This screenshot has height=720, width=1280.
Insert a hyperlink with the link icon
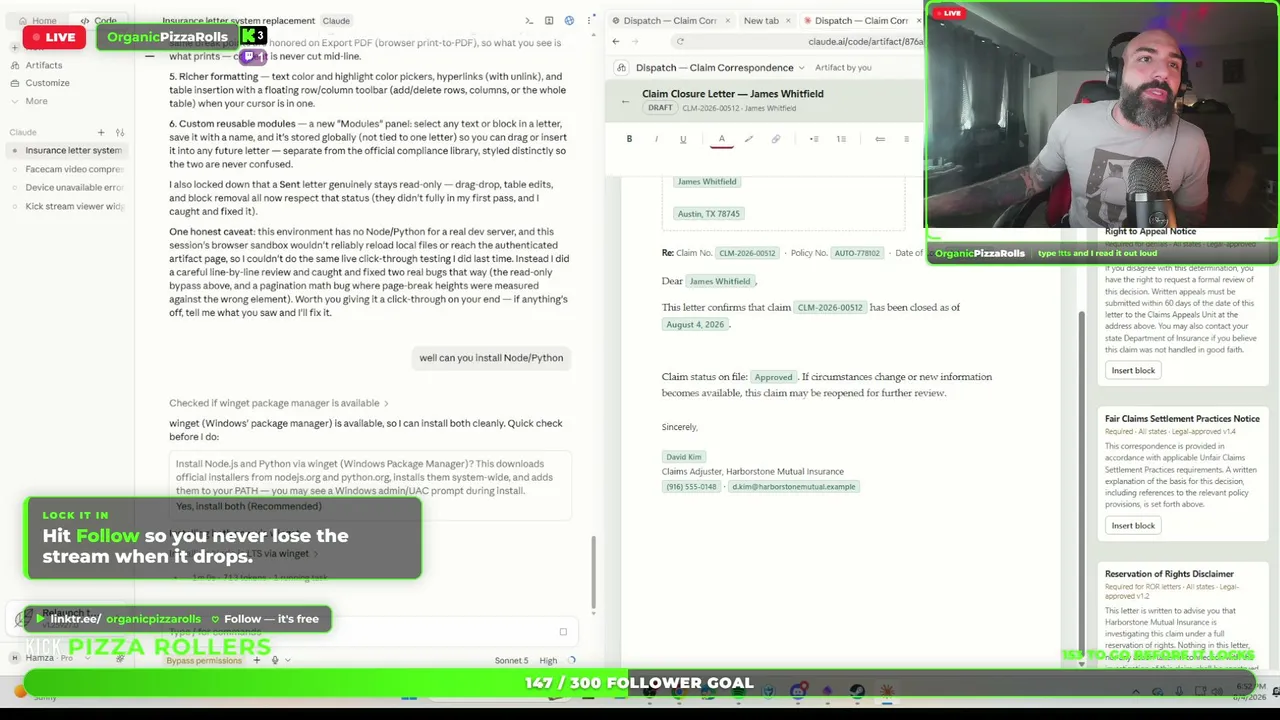pyautogui.click(x=775, y=139)
